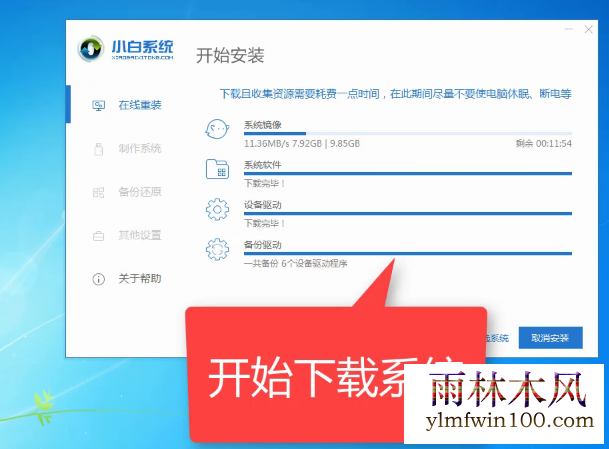Close the 小白系统 window
Screen dimensions: 609x449
589,29
